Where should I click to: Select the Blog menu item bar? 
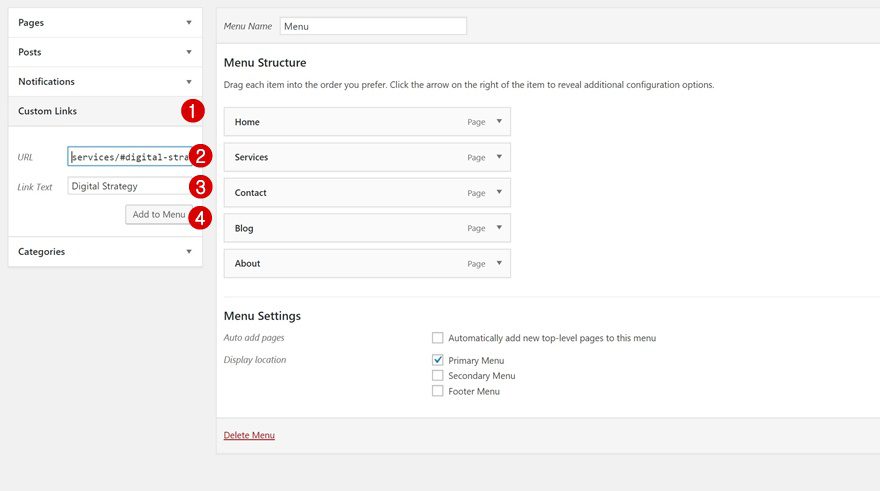tap(367, 228)
